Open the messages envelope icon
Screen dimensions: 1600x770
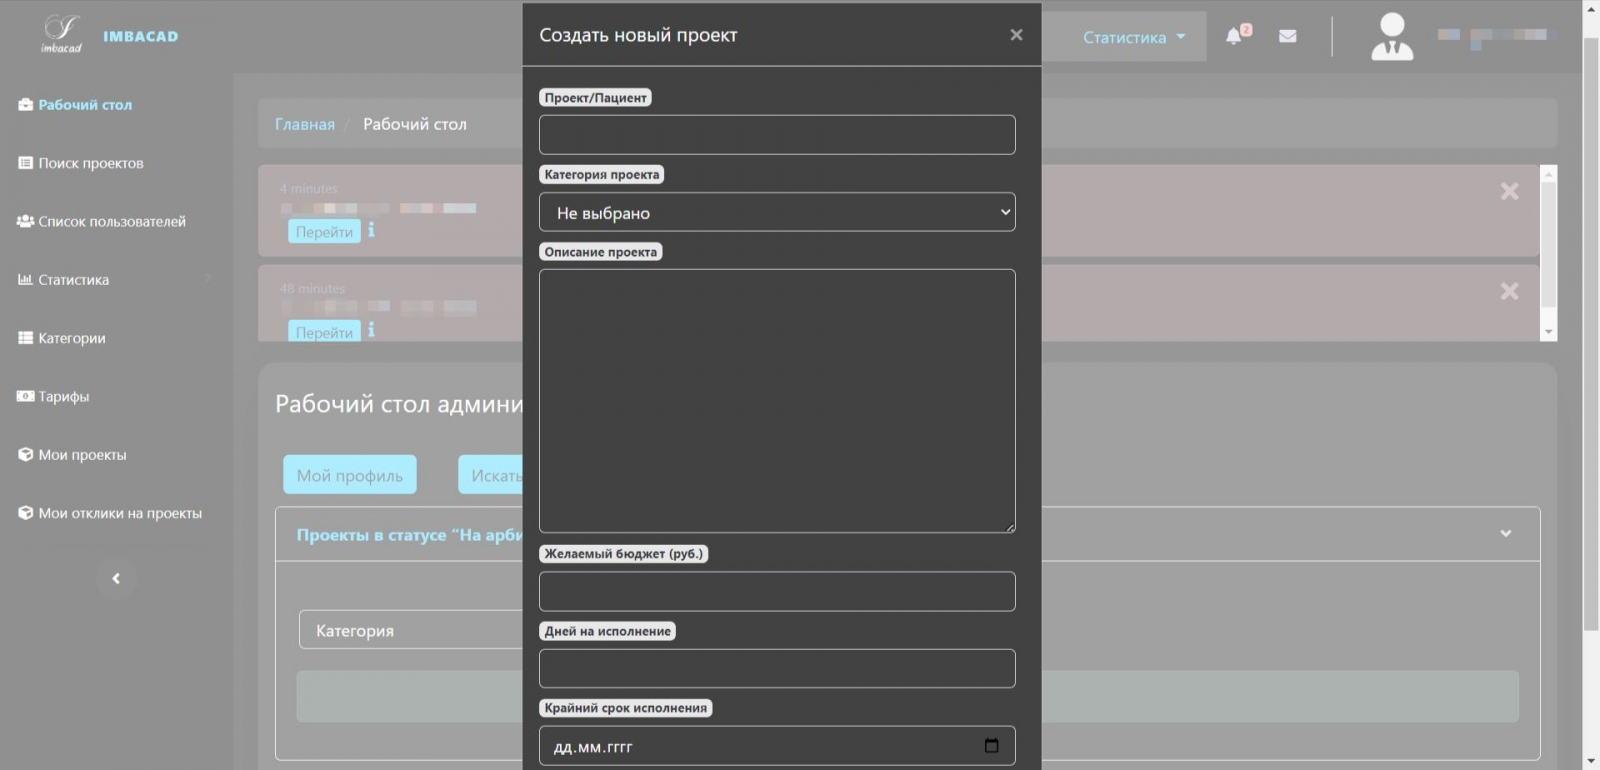(x=1288, y=36)
